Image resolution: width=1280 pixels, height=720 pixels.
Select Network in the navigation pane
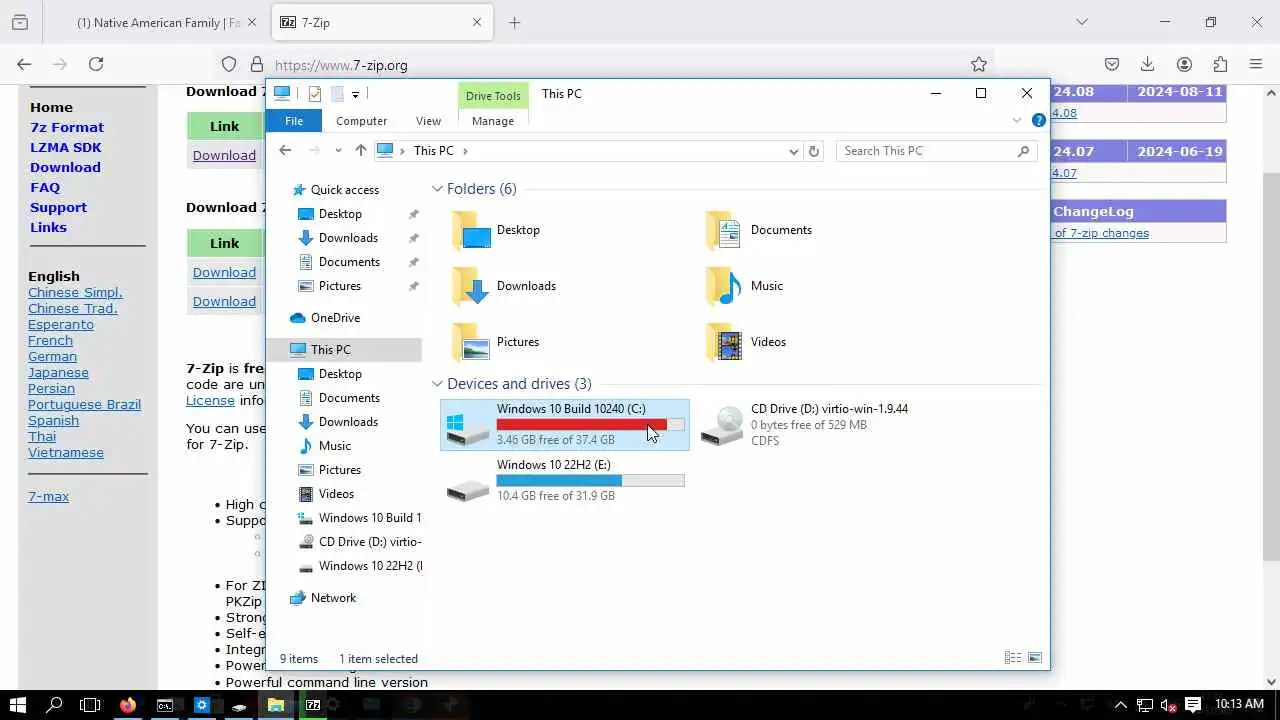tap(333, 598)
